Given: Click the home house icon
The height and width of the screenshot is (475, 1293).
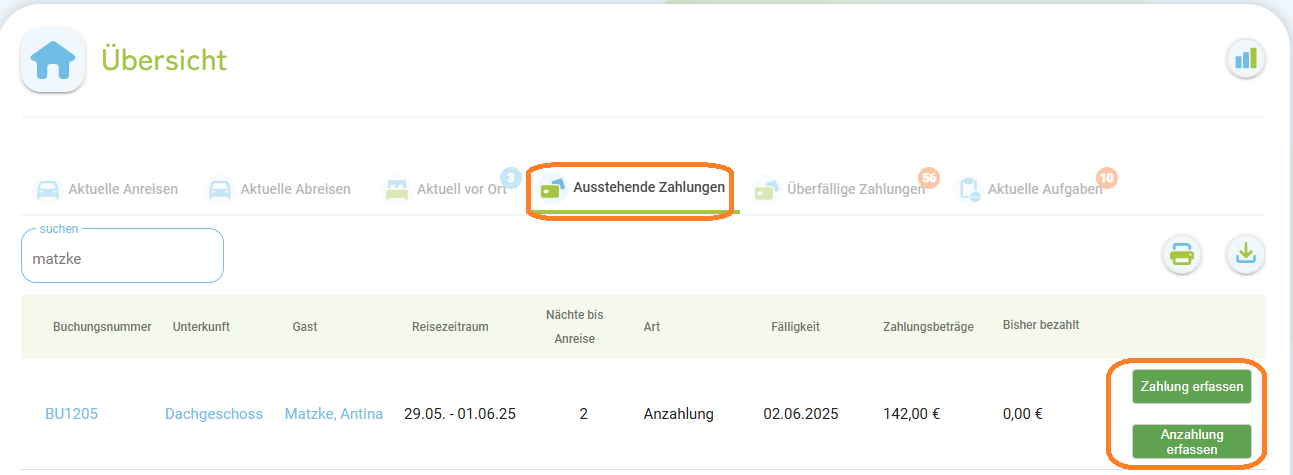Looking at the screenshot, I should (53, 60).
